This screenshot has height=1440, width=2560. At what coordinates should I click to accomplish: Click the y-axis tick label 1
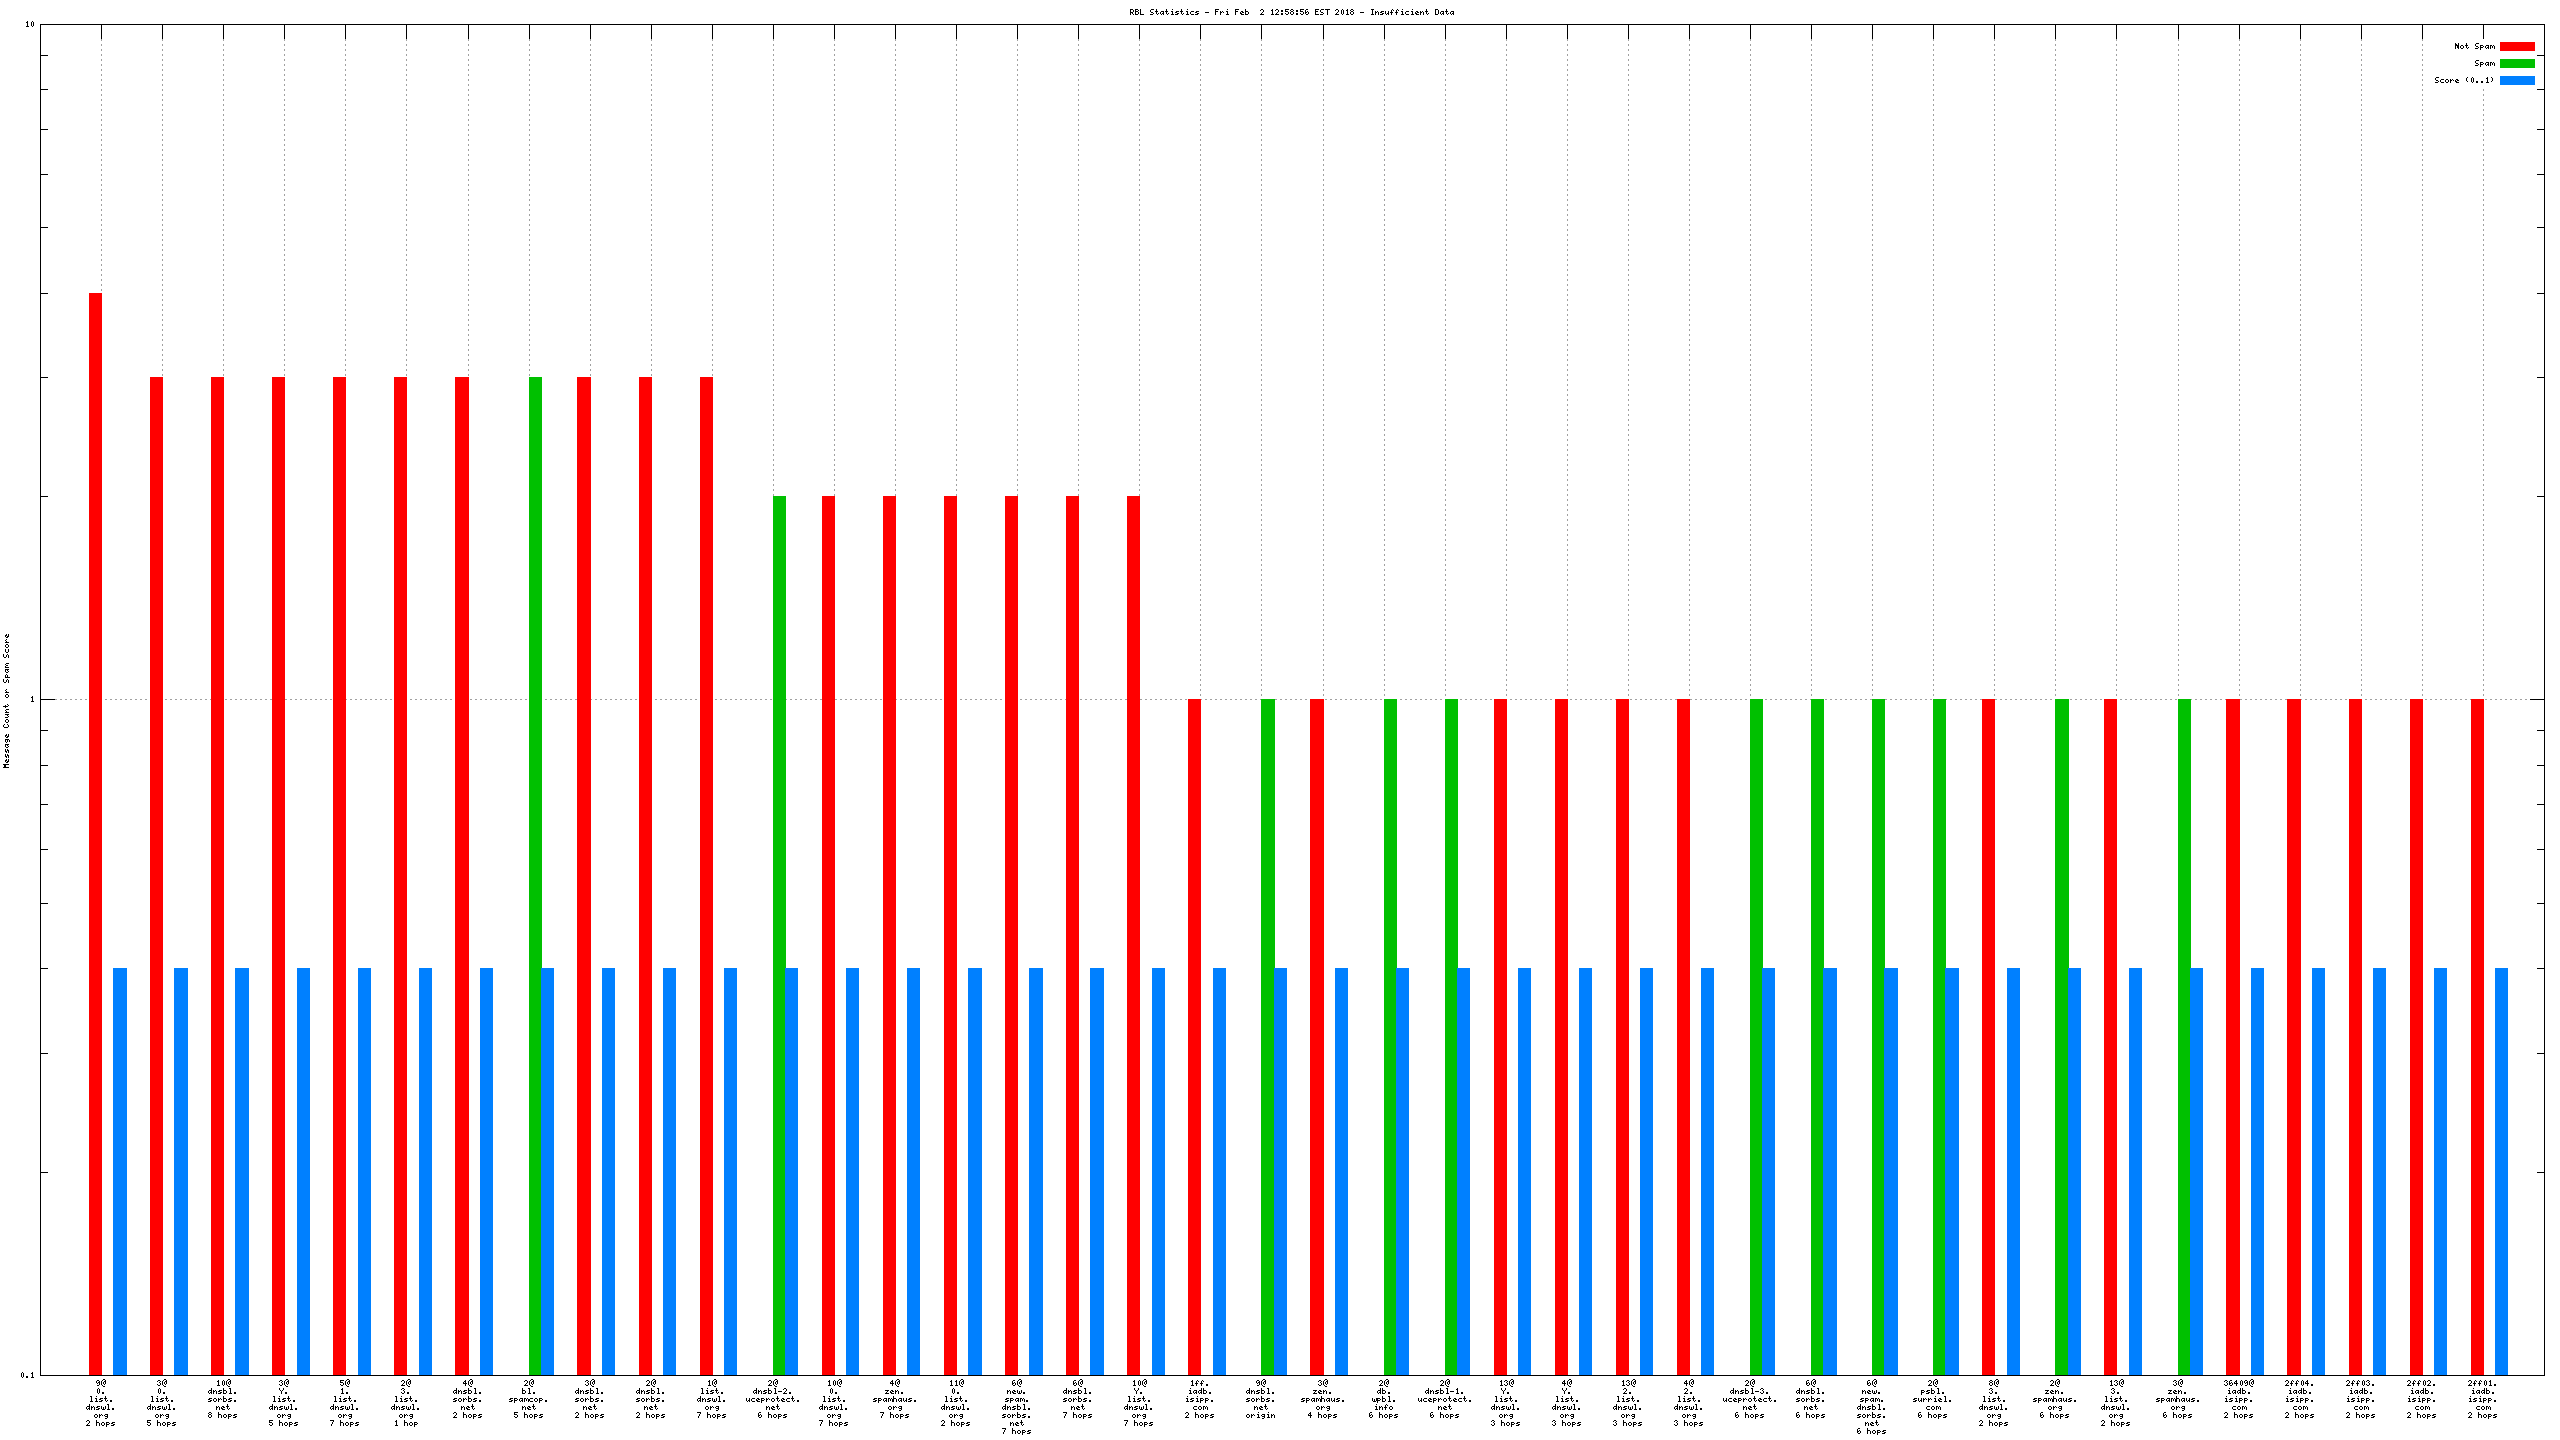point(31,699)
